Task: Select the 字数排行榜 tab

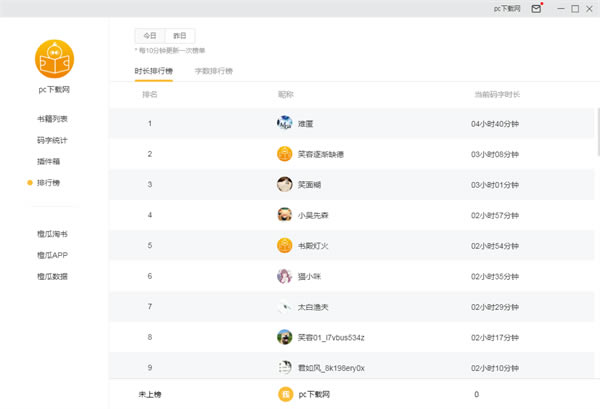Action: 213,71
